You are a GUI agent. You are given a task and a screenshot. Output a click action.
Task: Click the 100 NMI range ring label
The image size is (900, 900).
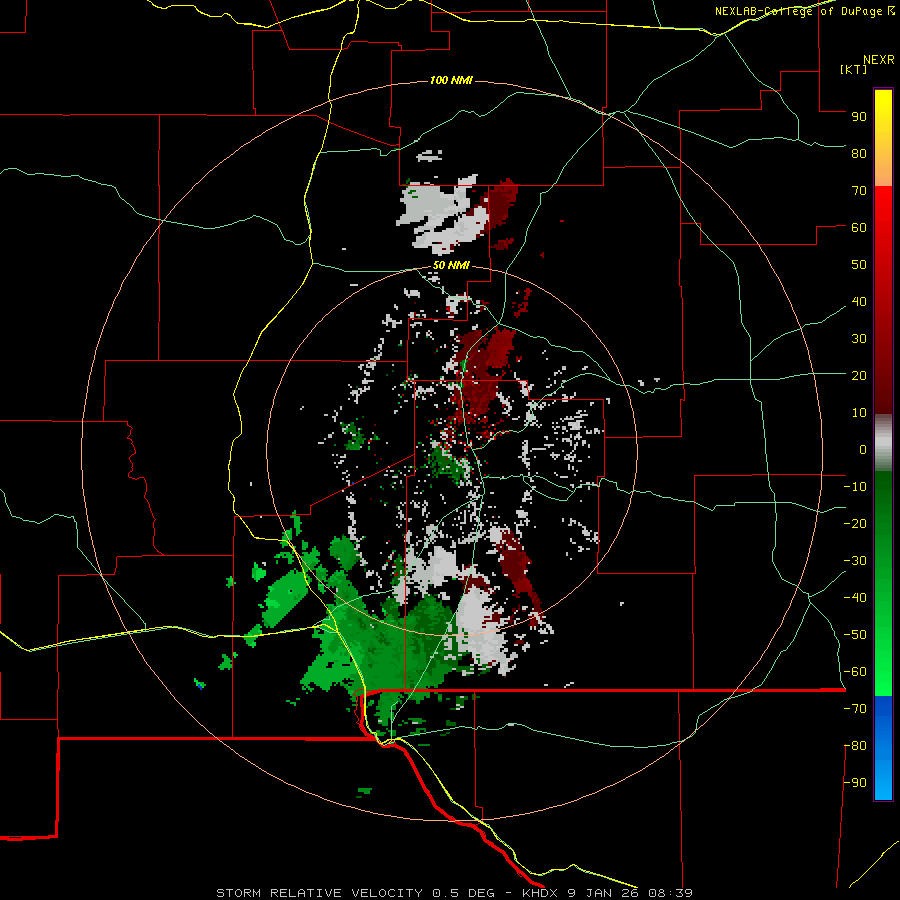tap(451, 80)
